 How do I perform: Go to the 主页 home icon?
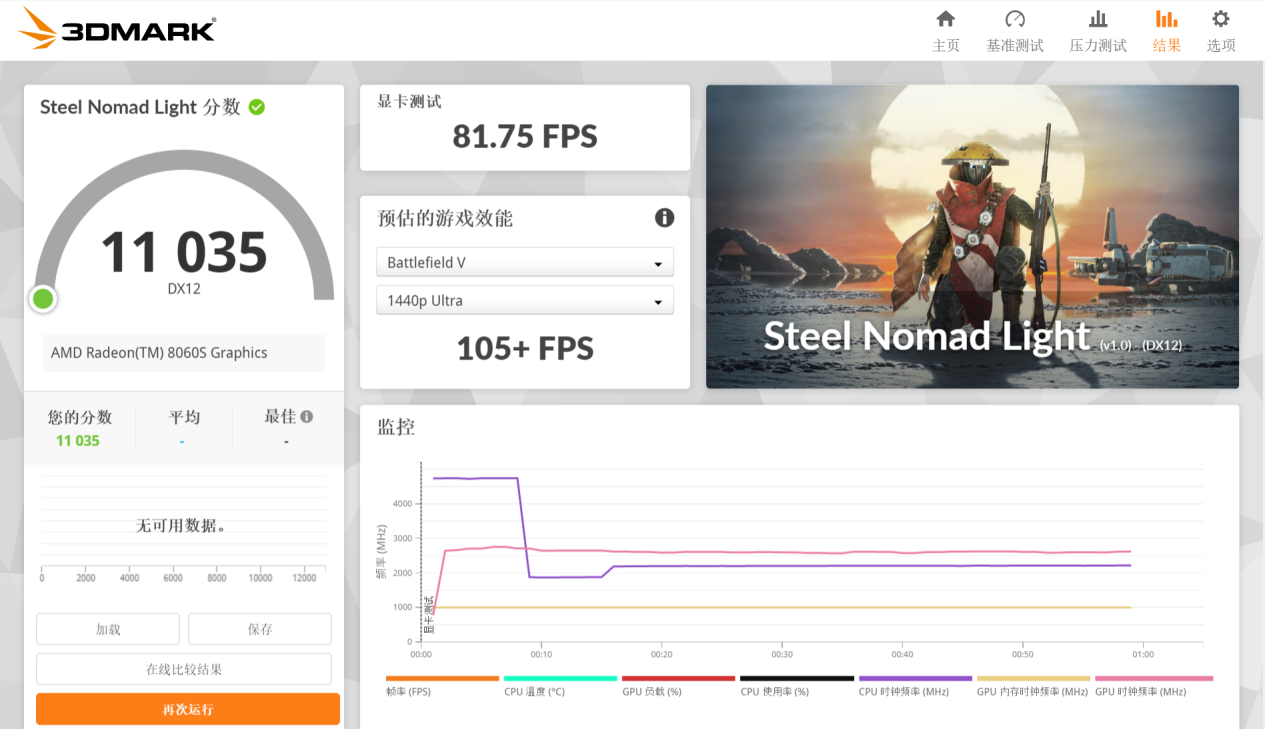pos(945,20)
